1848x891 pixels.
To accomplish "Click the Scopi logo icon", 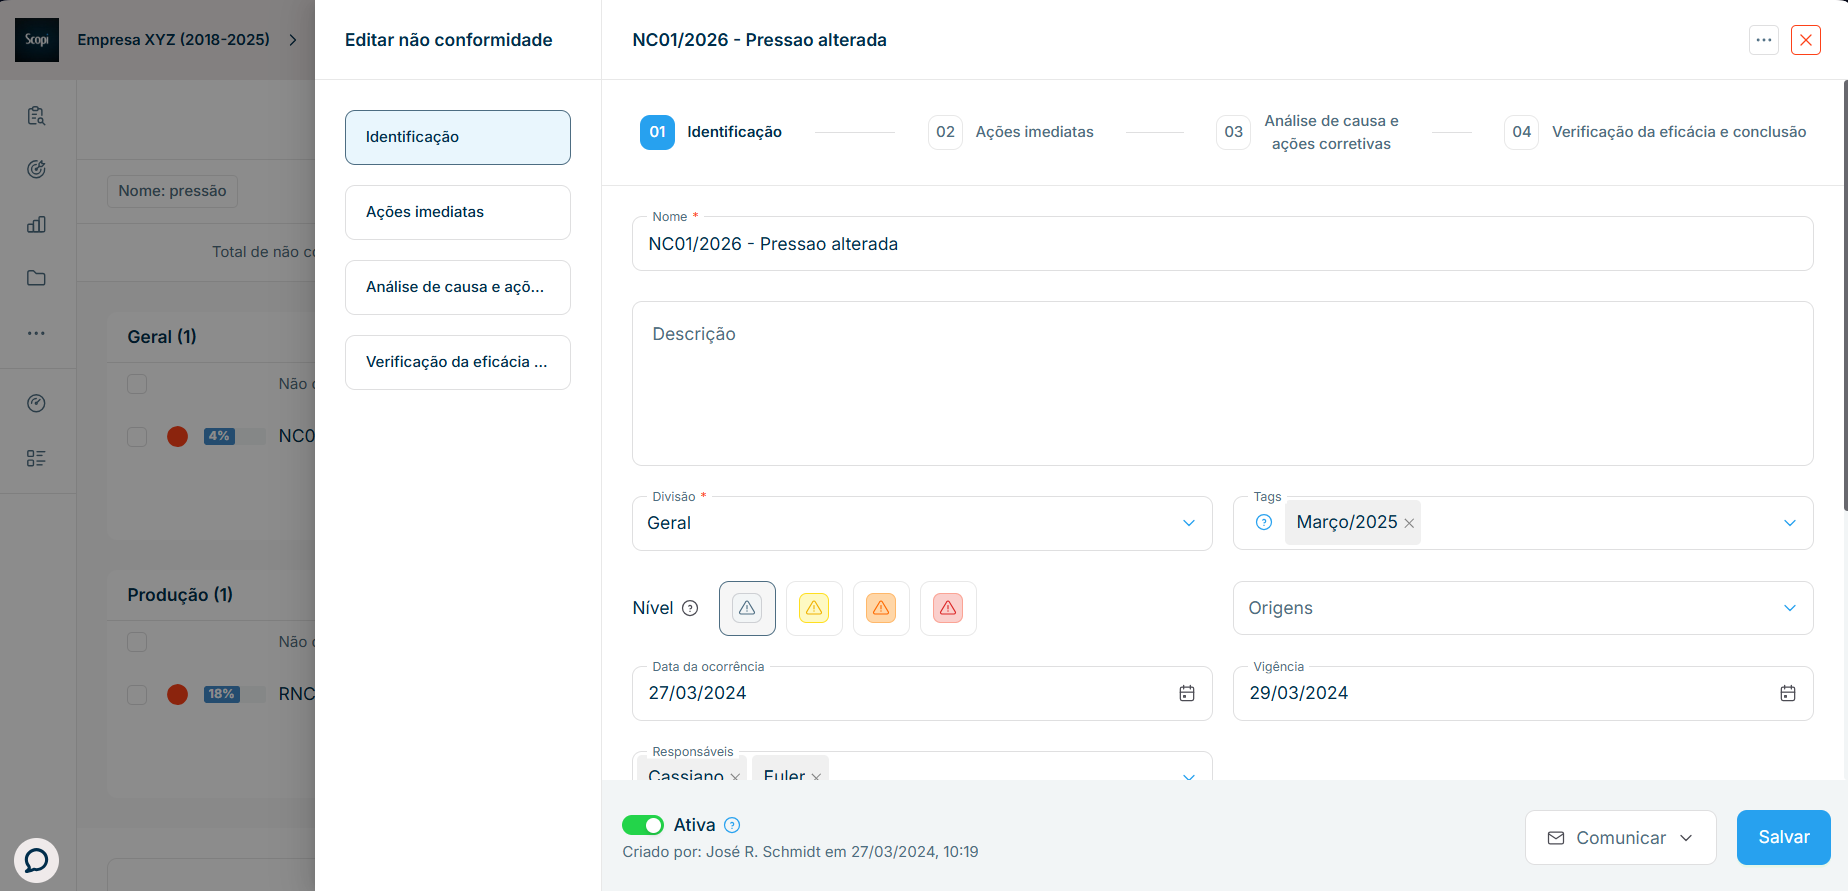I will pyautogui.click(x=37, y=40).
